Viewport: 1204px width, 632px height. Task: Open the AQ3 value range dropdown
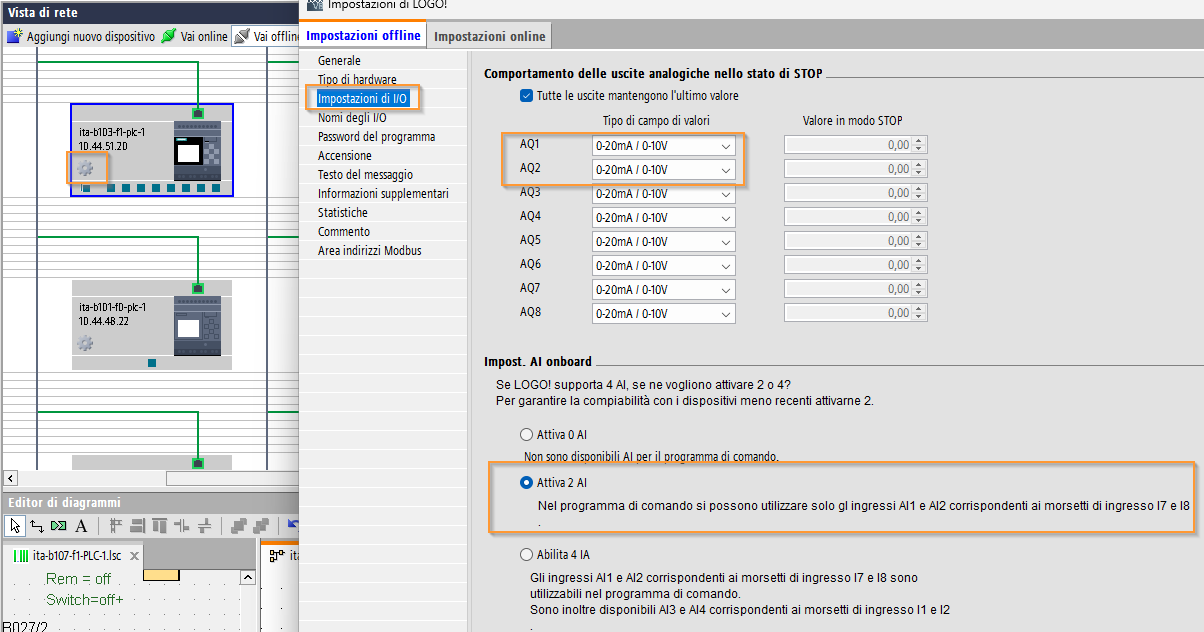(x=664, y=193)
